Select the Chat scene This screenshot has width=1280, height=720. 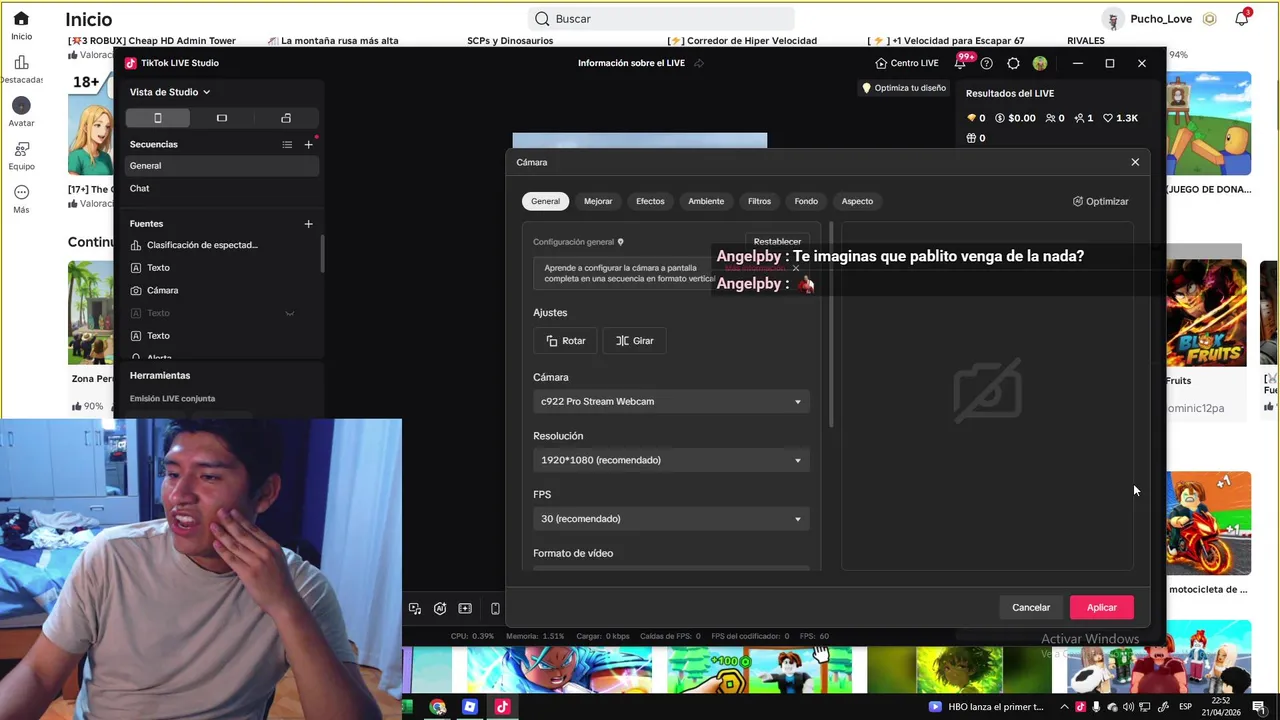[x=222, y=188]
